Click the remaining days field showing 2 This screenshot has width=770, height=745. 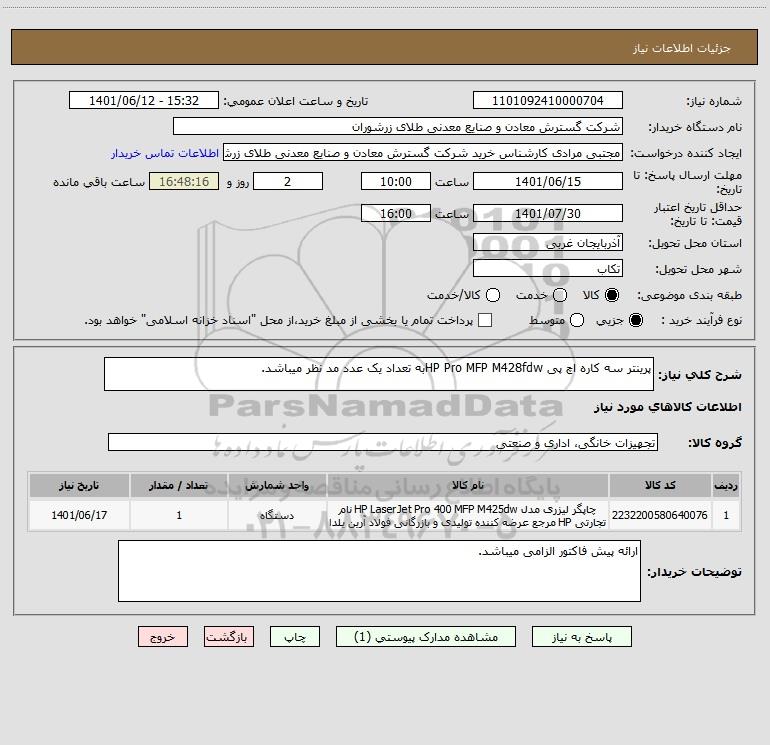(288, 181)
